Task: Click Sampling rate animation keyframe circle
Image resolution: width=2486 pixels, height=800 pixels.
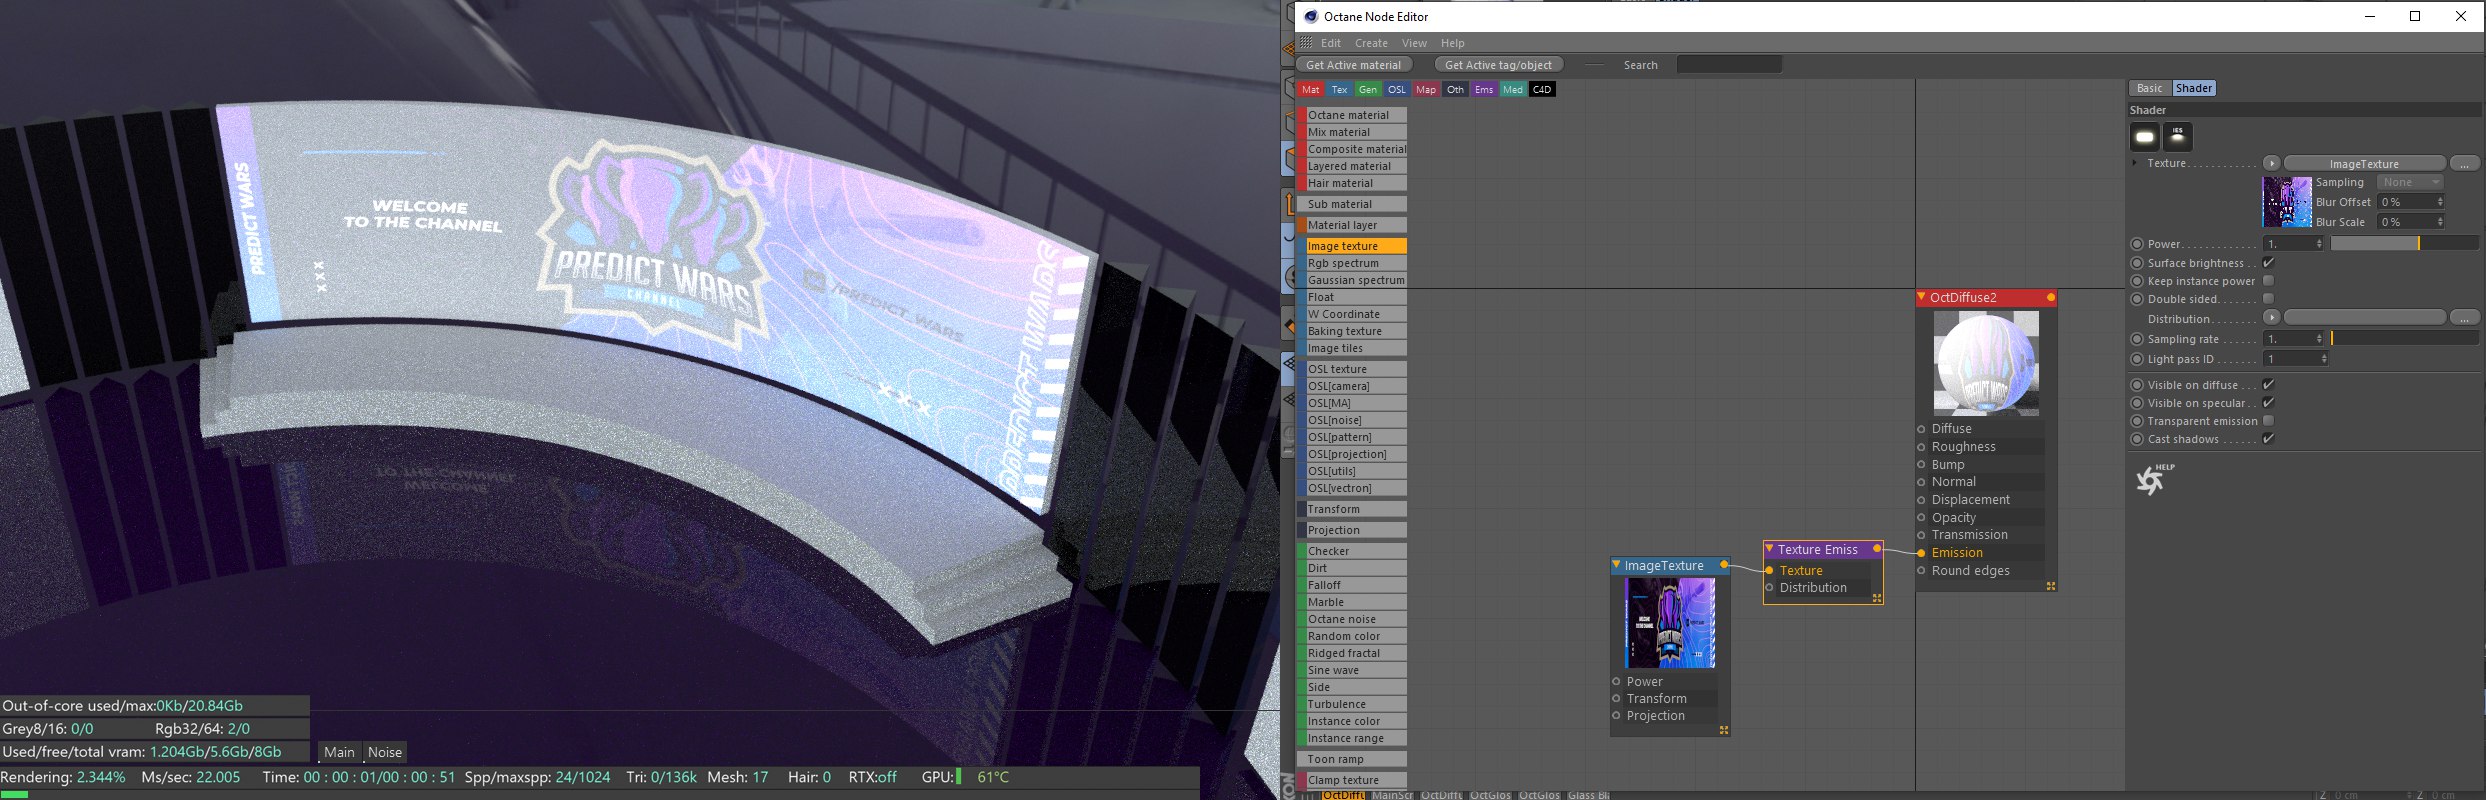Action: tap(2137, 339)
